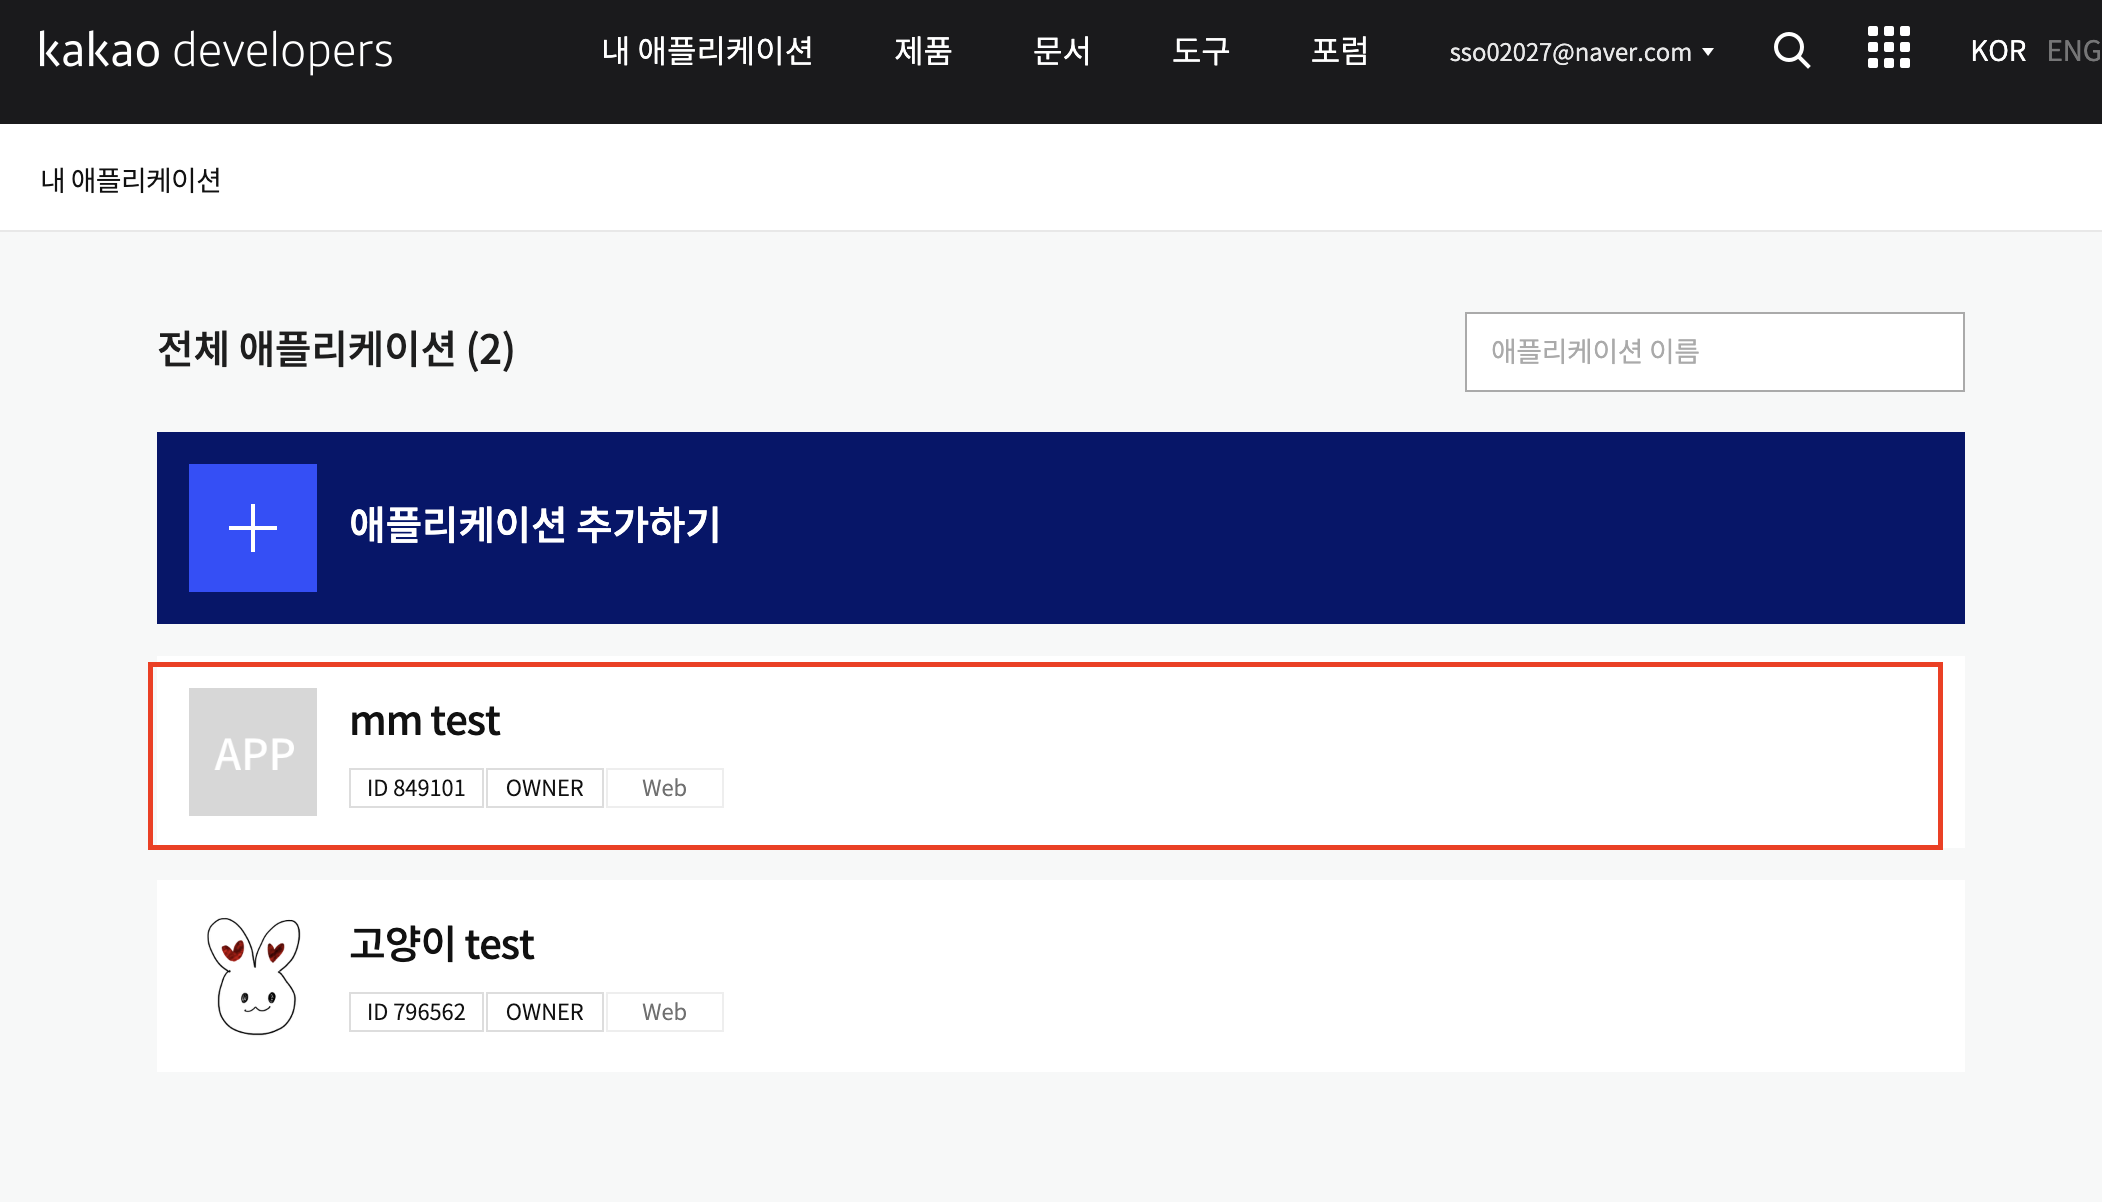
Task: Open the 도구 menu
Action: tap(1200, 51)
